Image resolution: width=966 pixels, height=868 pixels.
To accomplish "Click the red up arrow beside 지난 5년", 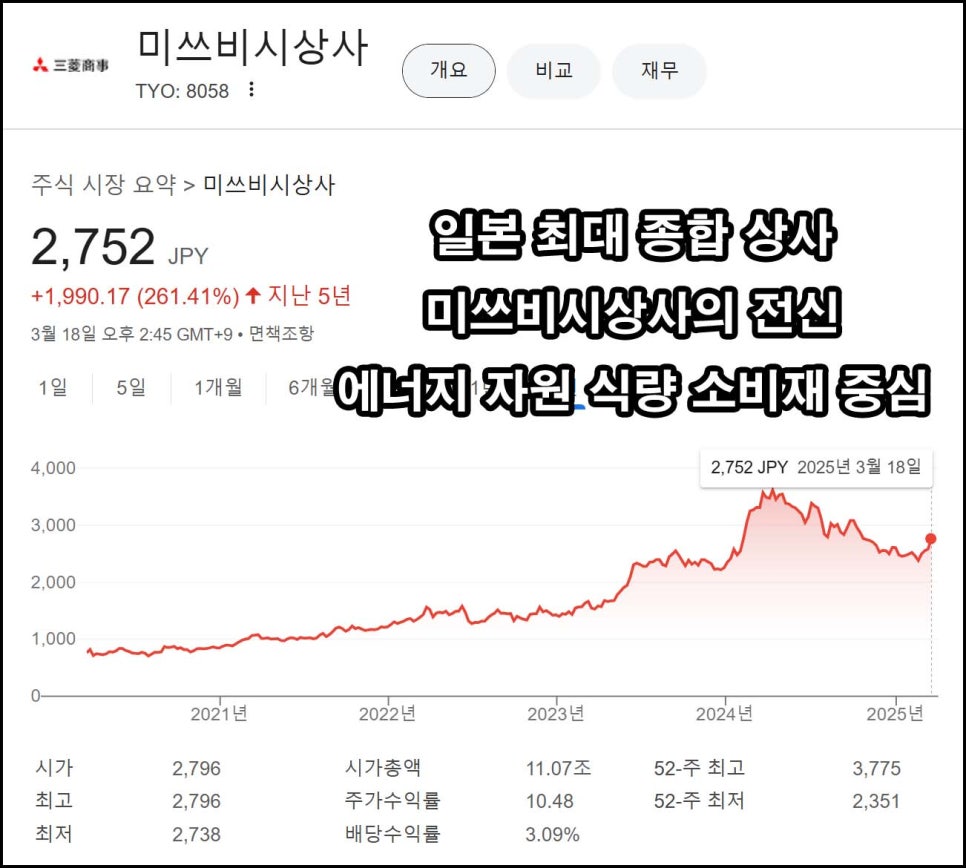I will click(x=253, y=296).
